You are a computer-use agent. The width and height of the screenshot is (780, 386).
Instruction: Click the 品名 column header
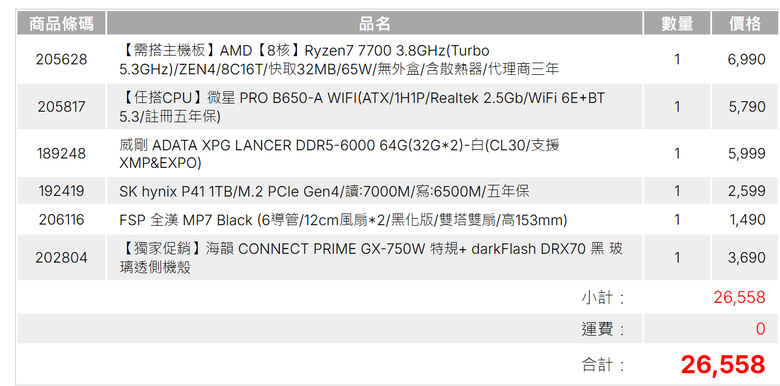tap(375, 23)
